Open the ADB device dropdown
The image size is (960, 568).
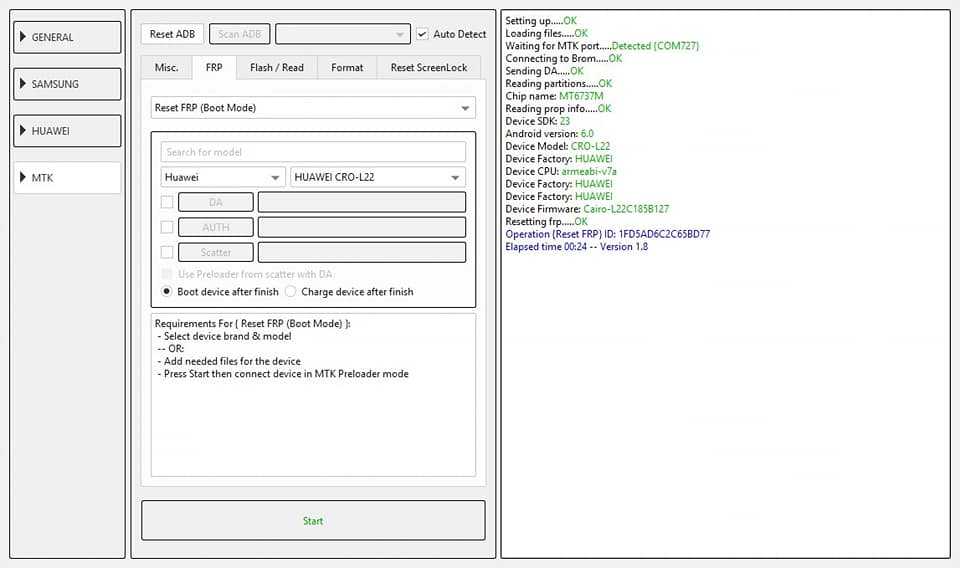(343, 34)
